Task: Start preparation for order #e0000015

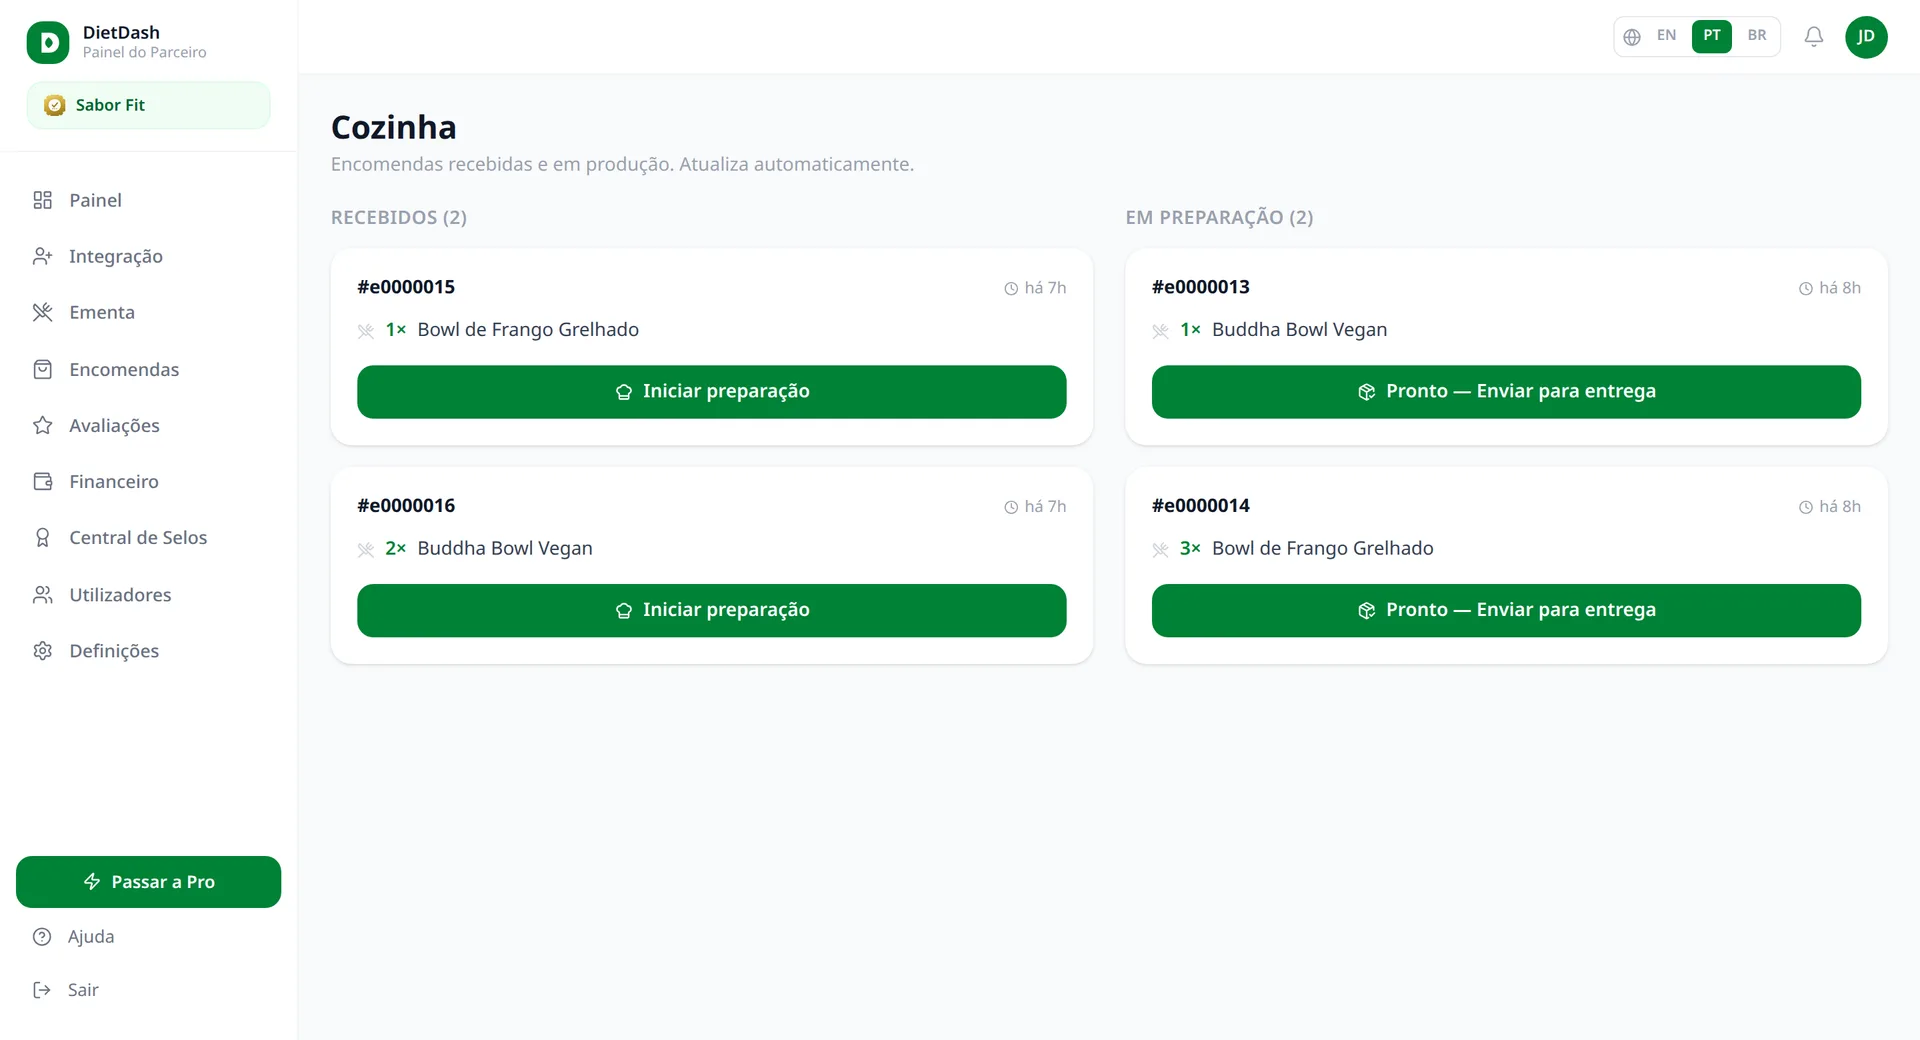Action: [x=711, y=392]
